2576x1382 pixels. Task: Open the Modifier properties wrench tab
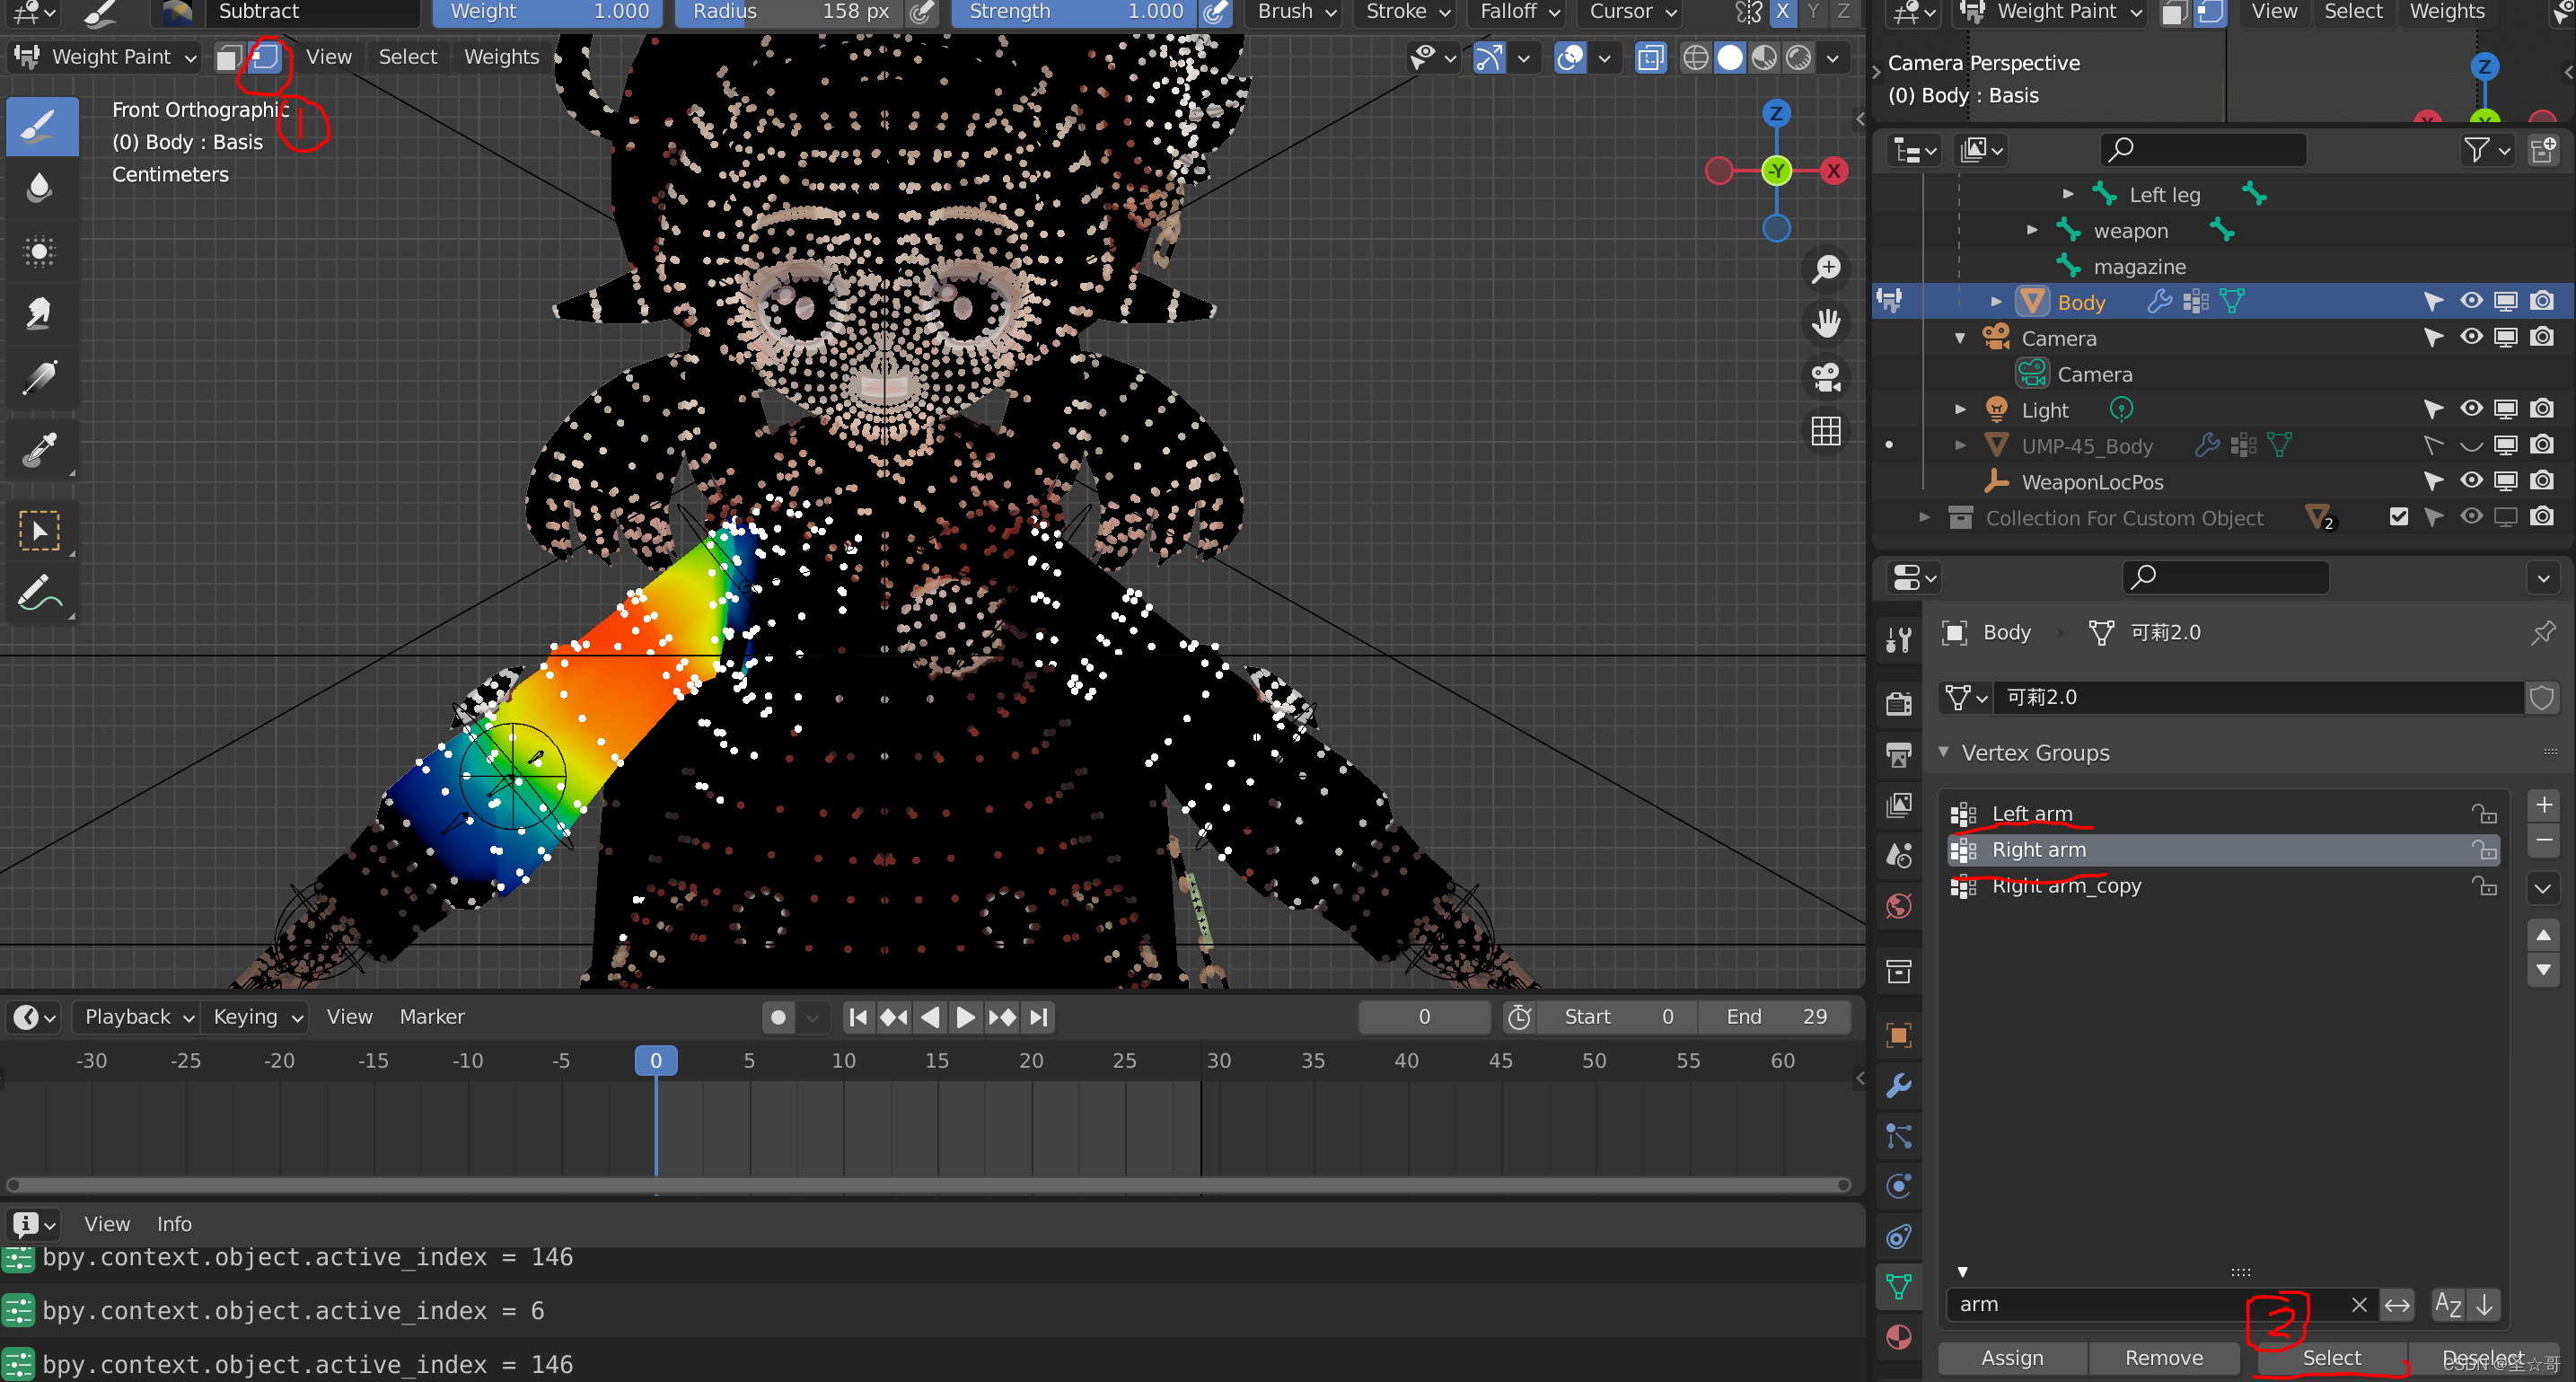(x=1898, y=1086)
